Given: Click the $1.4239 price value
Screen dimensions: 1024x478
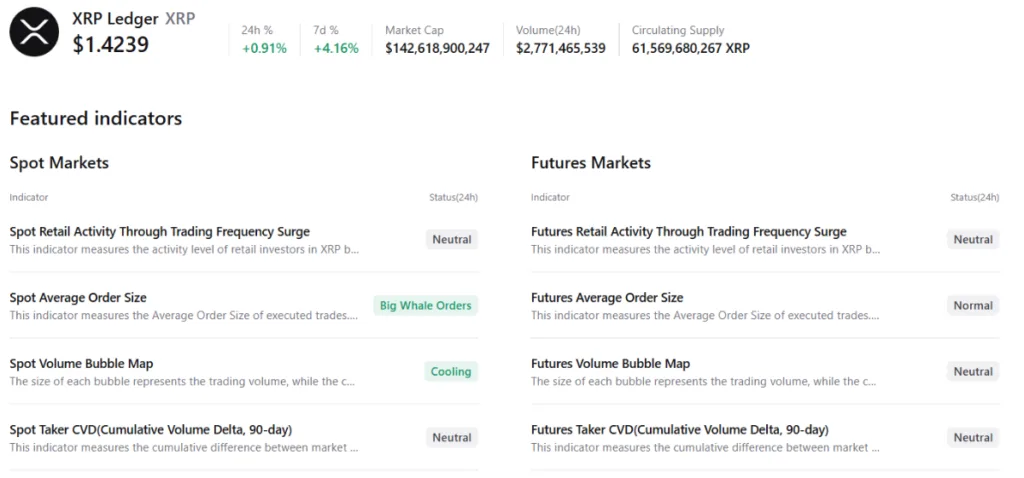Looking at the screenshot, I should coord(110,44).
